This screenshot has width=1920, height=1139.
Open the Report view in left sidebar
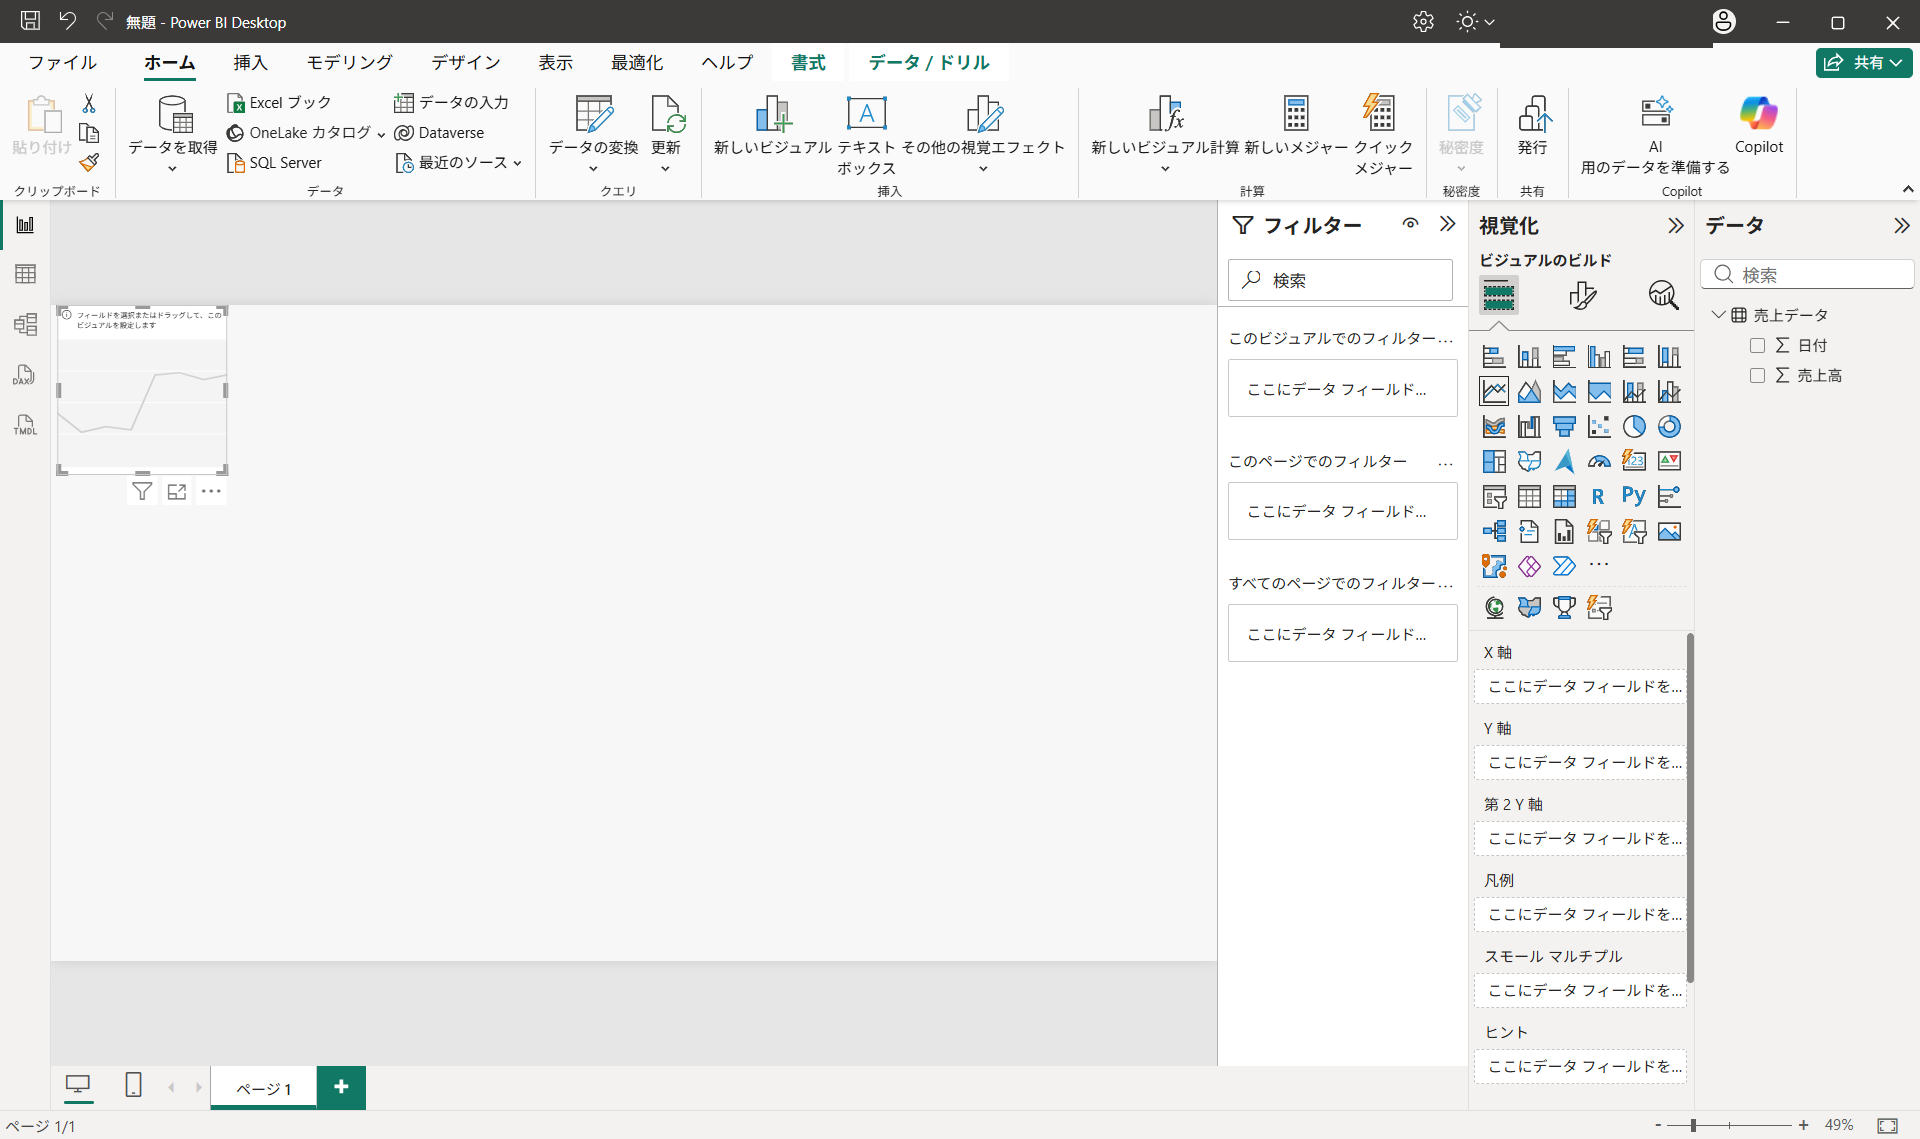pyautogui.click(x=25, y=225)
